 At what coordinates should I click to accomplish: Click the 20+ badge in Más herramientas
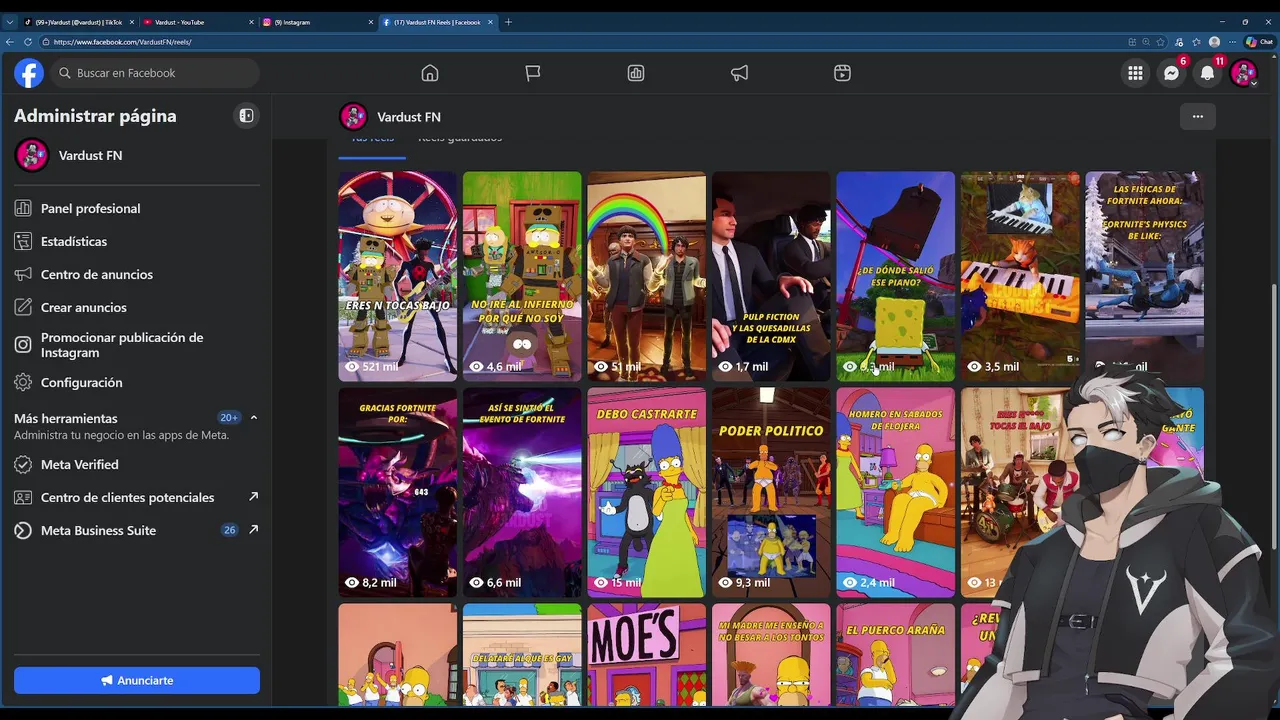[229, 417]
